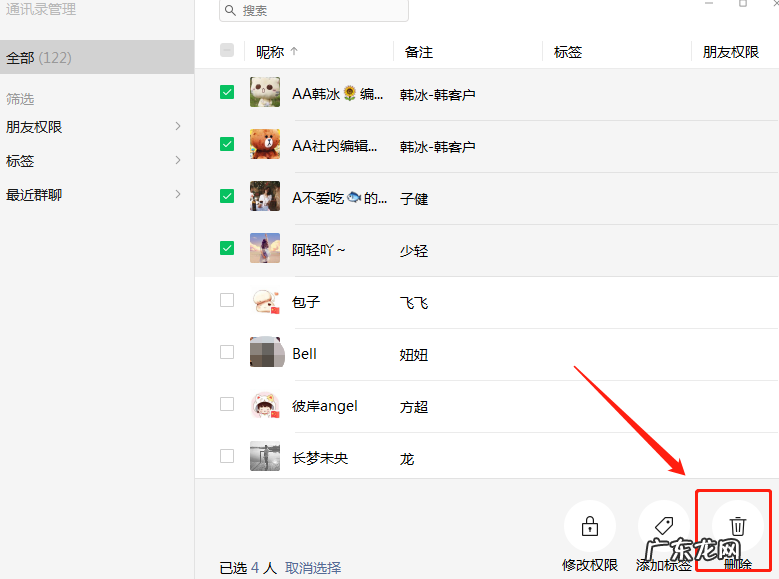Open avatar of A不爱吃 contact

pyautogui.click(x=265, y=196)
